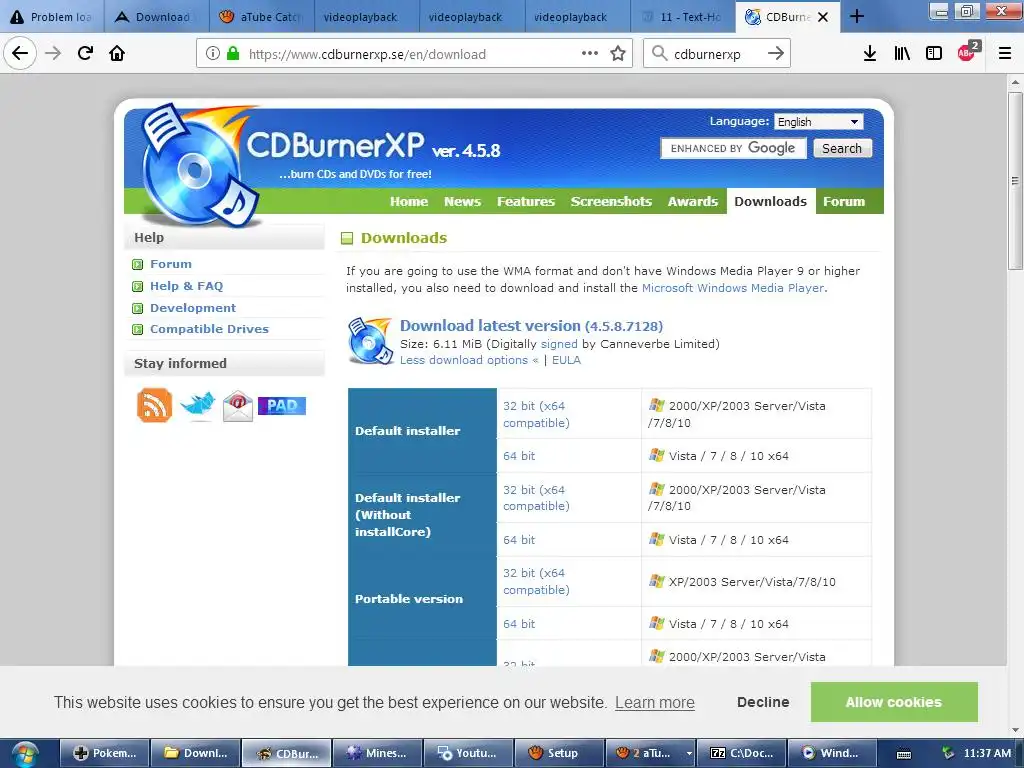Open the browser home page
Viewport: 1024px width, 768px height.
117,53
